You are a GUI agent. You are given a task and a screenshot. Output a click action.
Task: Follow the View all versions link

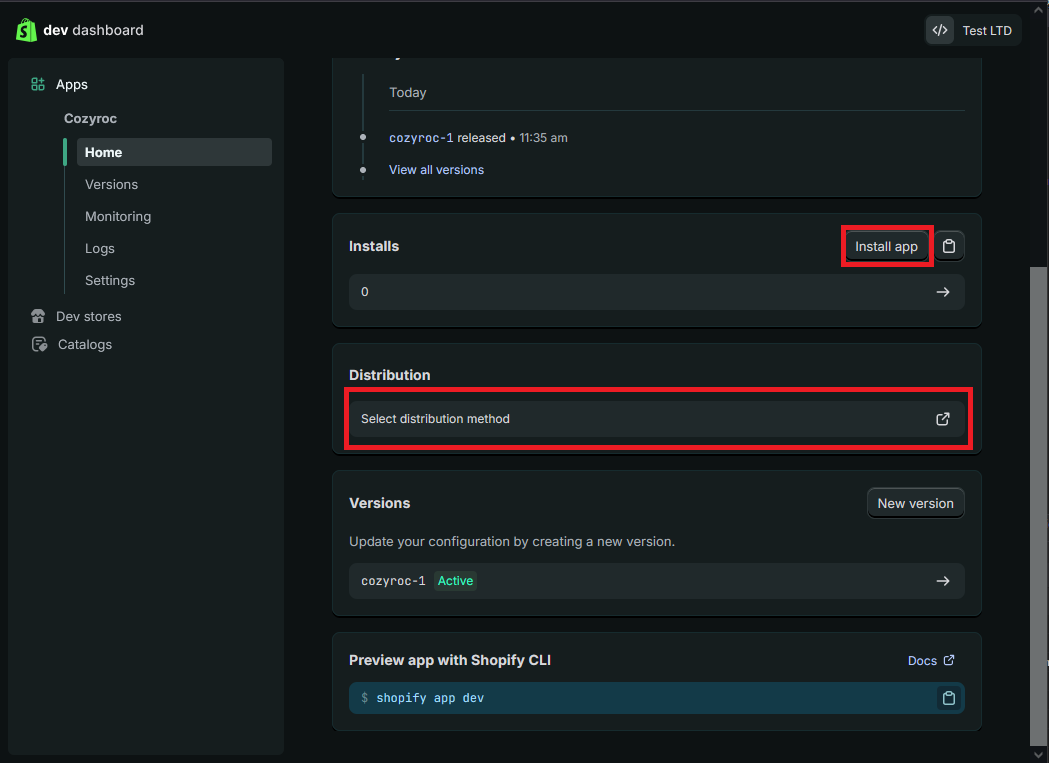pos(436,170)
